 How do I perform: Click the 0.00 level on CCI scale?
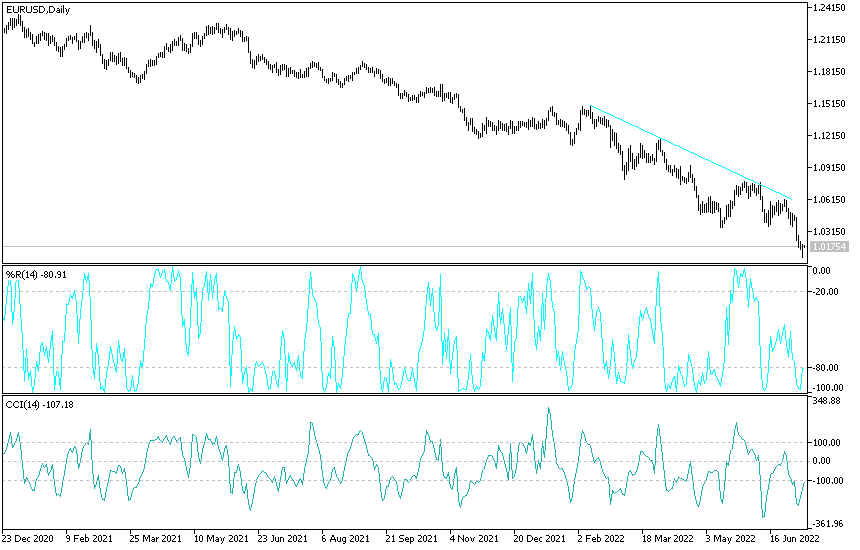(x=822, y=461)
